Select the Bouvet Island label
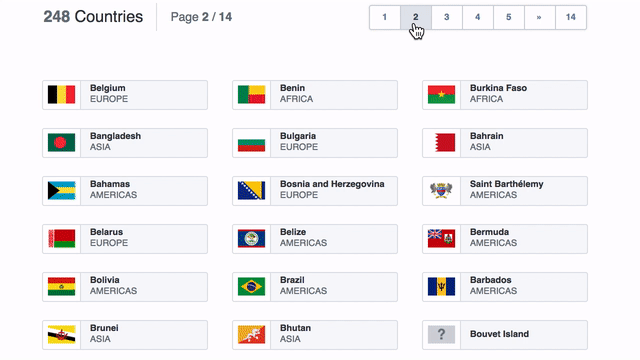The image size is (640, 360). [x=499, y=334]
